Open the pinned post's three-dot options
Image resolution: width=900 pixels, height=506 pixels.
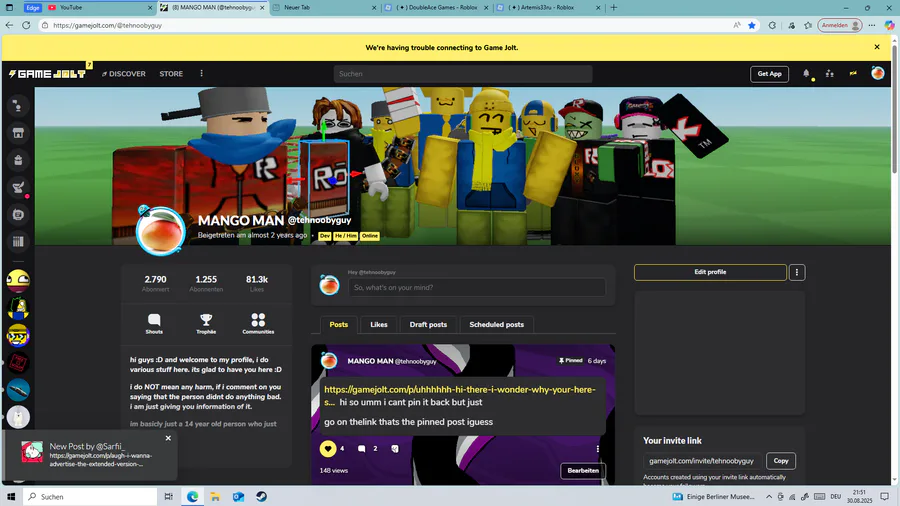tap(598, 449)
